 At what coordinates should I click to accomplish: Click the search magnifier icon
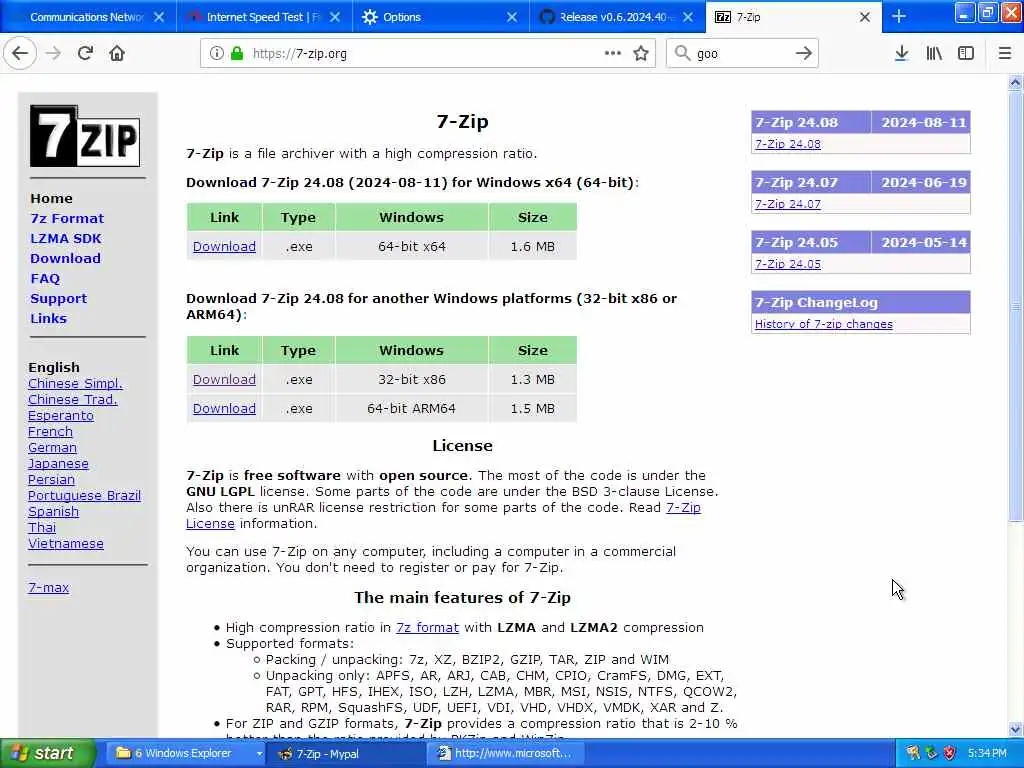click(x=682, y=54)
